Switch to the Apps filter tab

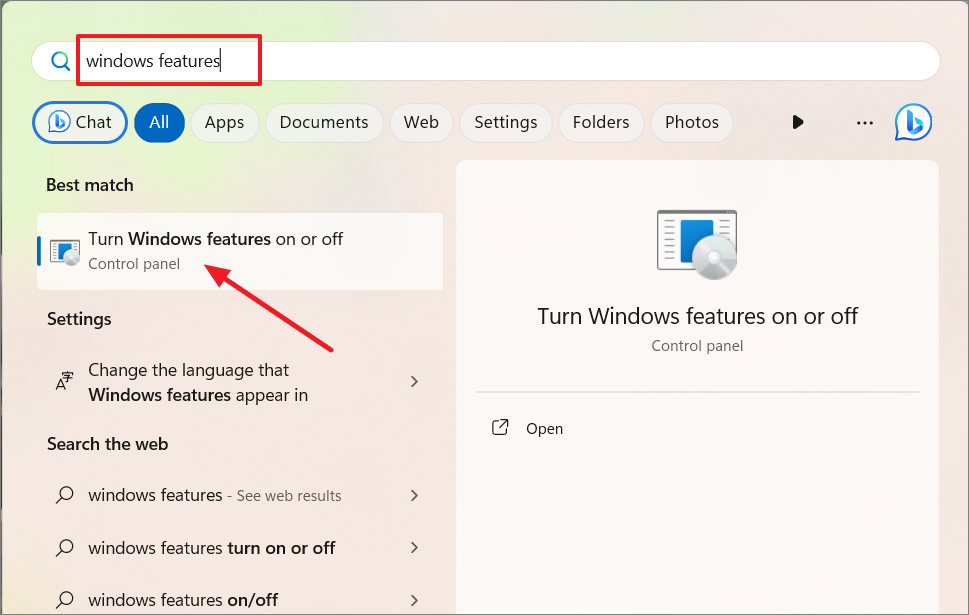[x=224, y=122]
